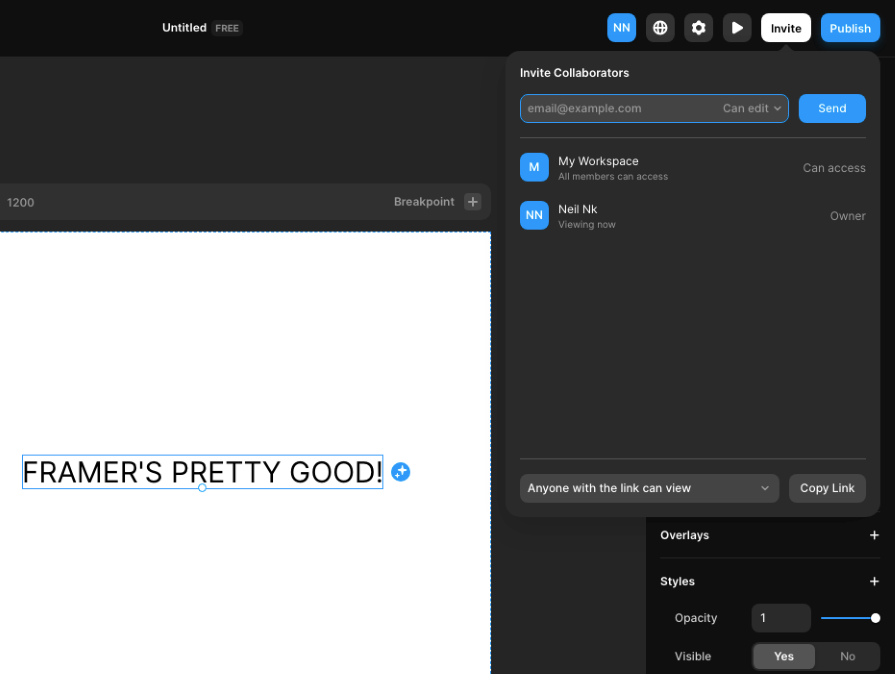Click the Publish button
Viewport: 895px width, 674px height.
849,27
